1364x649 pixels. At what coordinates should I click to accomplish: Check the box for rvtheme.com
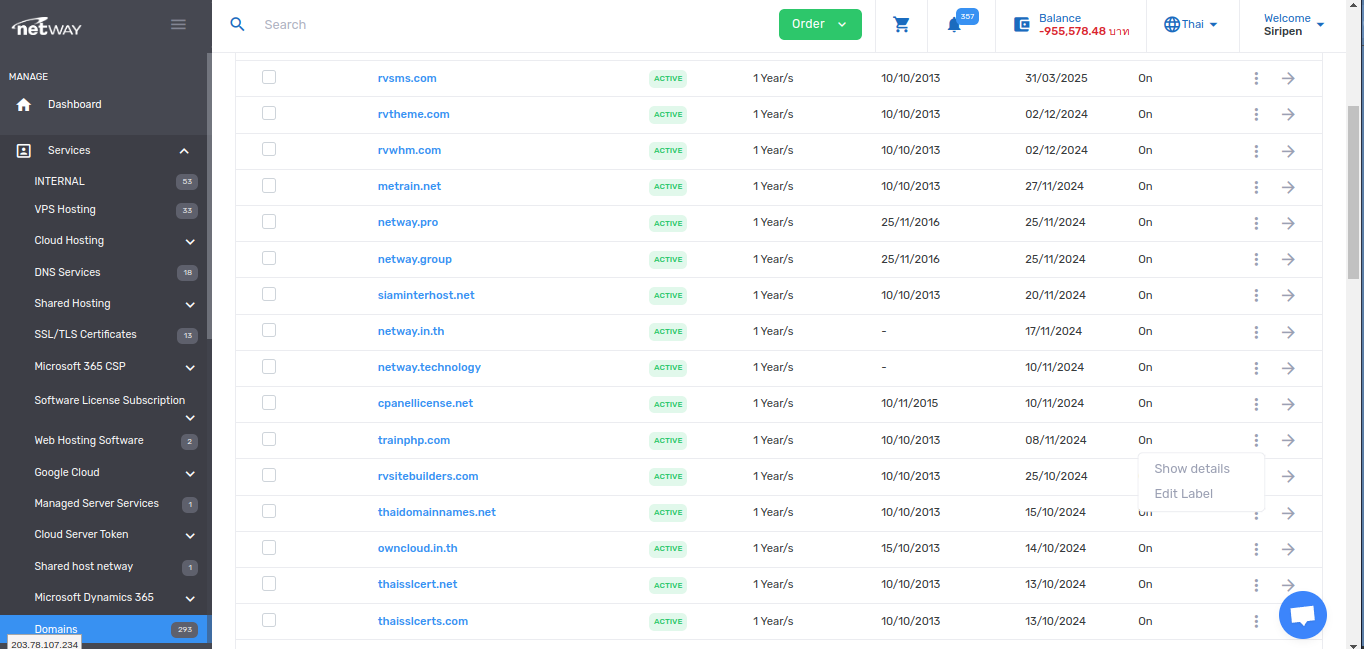[x=269, y=114]
